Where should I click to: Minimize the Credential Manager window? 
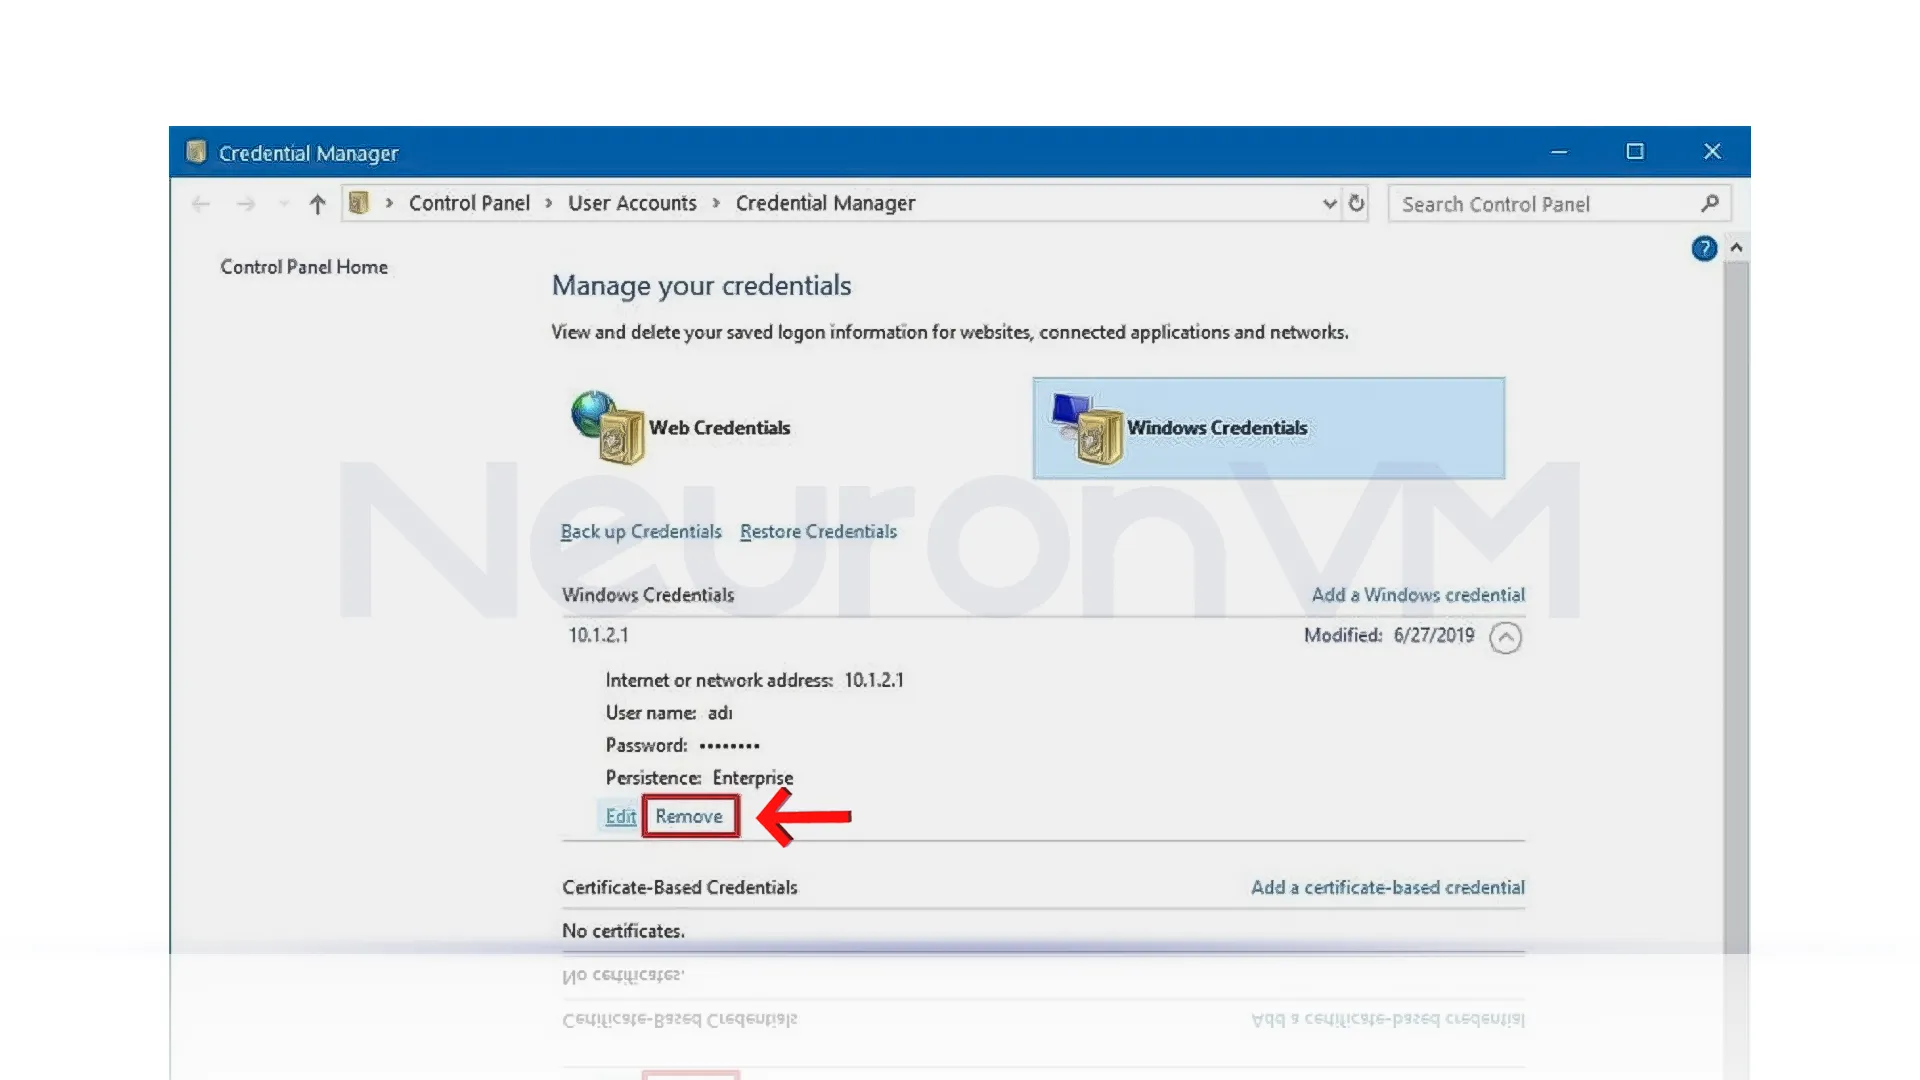[1559, 152]
